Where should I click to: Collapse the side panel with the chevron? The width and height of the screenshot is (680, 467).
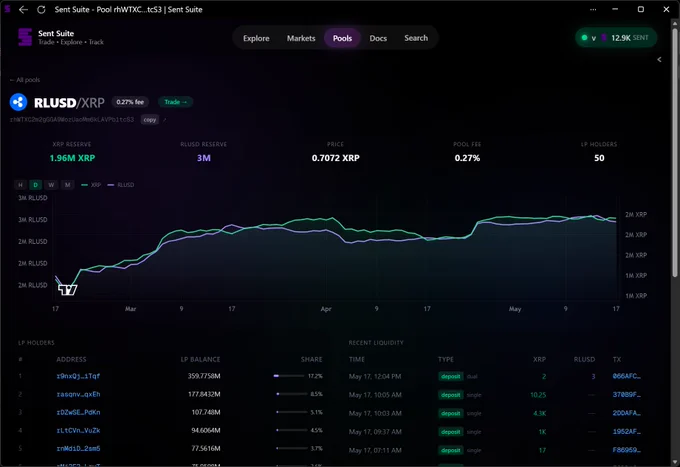[659, 60]
